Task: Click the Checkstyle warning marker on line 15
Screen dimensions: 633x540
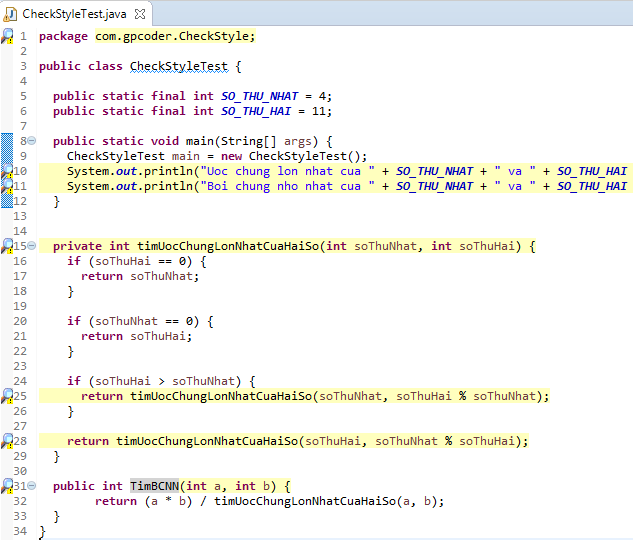Action: (7, 246)
